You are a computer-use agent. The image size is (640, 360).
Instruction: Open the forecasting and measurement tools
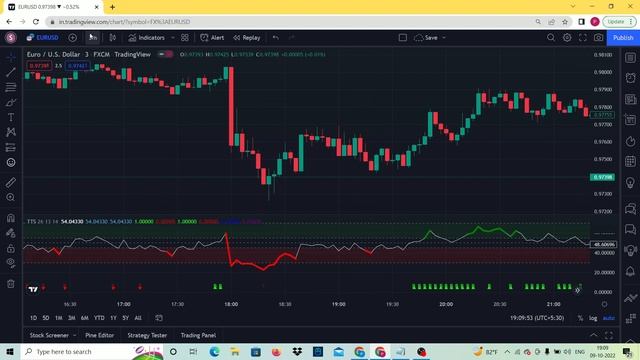click(11, 147)
